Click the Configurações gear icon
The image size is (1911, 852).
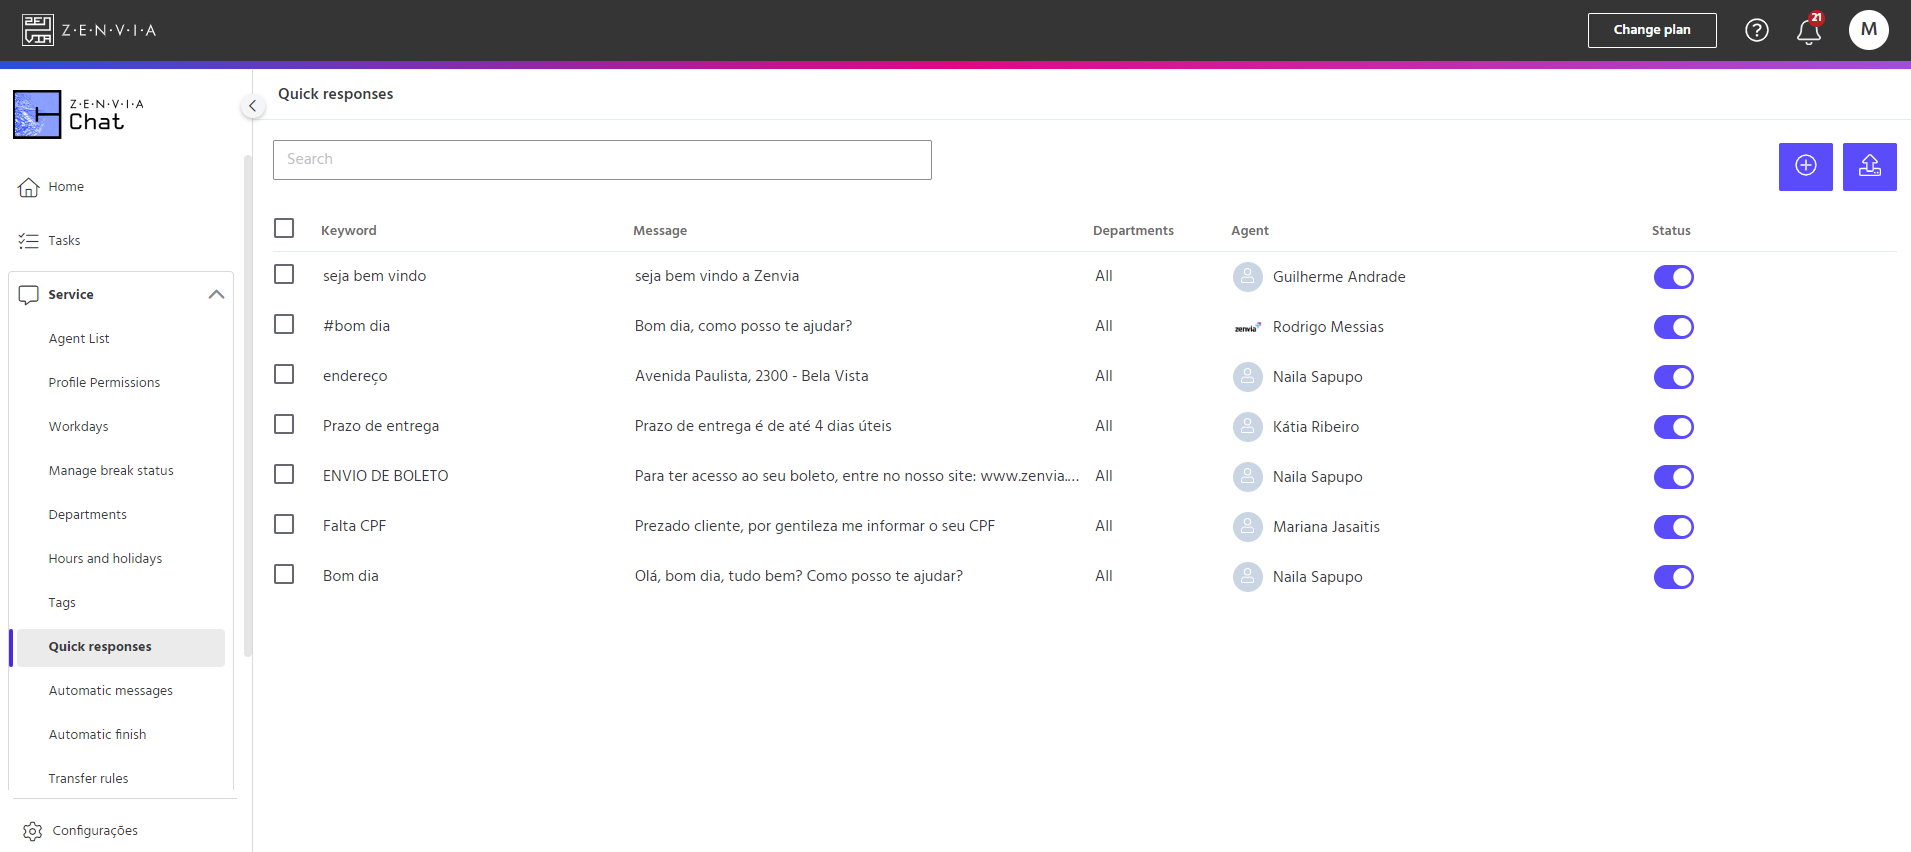pos(32,831)
